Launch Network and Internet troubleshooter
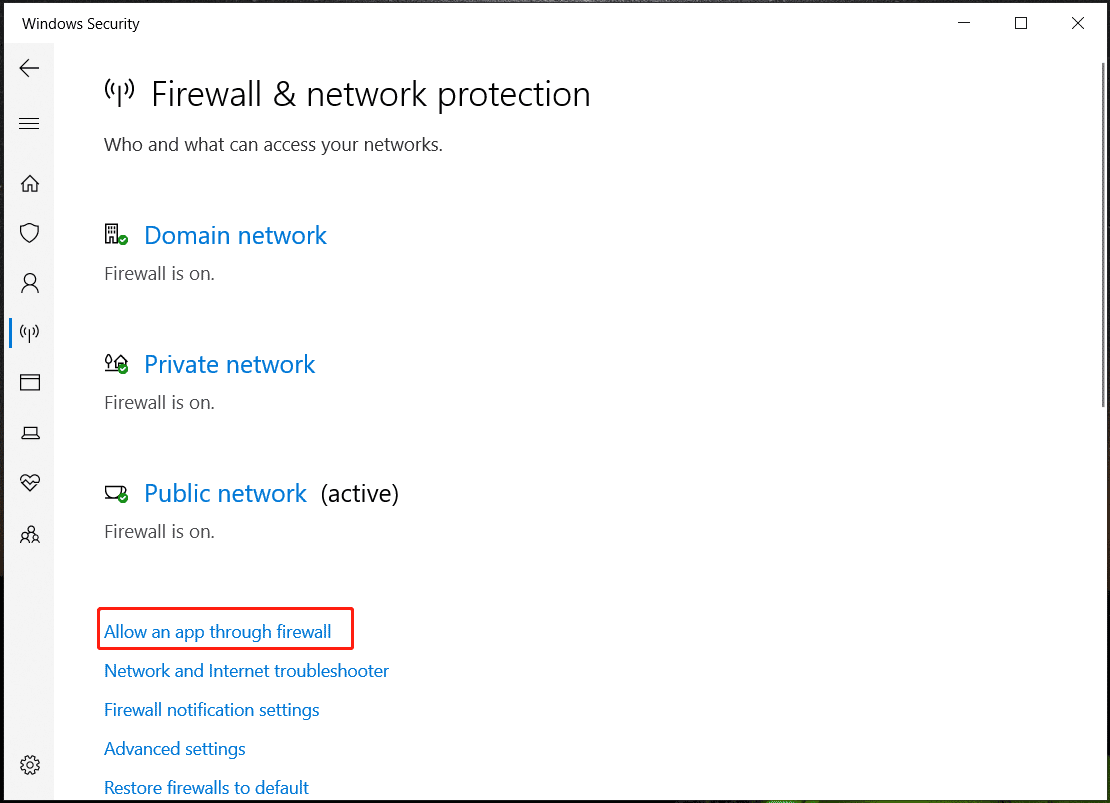Image resolution: width=1110 pixels, height=803 pixels. pyautogui.click(x=246, y=671)
